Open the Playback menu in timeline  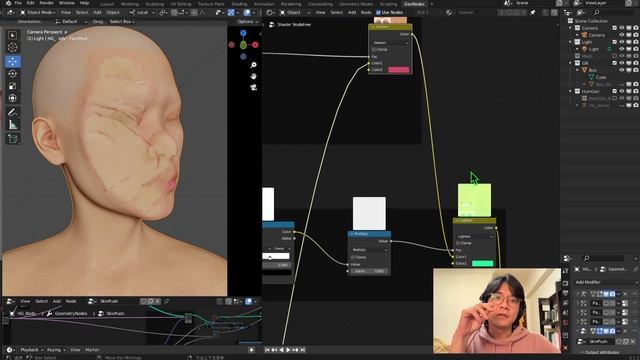point(31,350)
